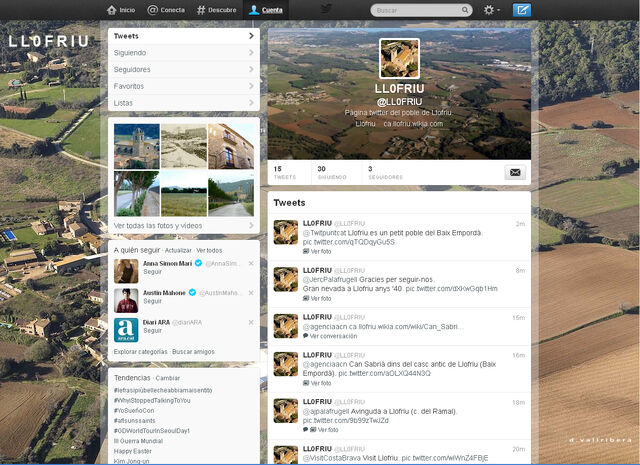This screenshot has height=465, width=640.
Task: Open the Diari ARA logo avatar
Action: click(x=126, y=330)
